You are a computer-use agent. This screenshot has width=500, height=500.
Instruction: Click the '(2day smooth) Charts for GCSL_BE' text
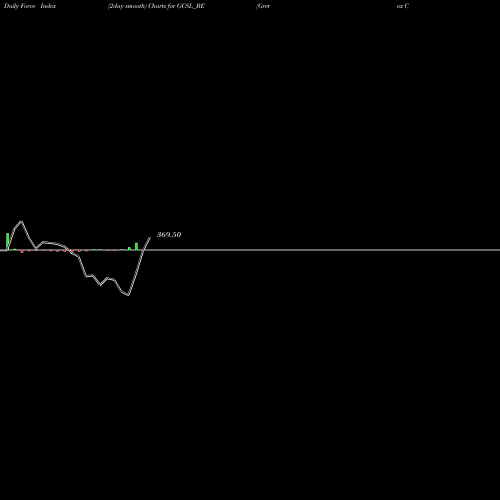[x=156, y=6]
